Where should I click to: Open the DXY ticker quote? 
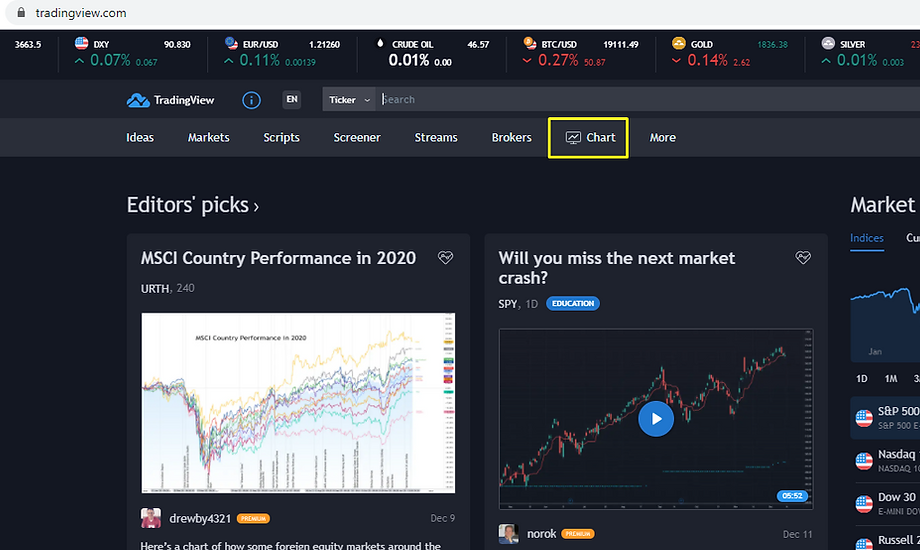click(133, 53)
